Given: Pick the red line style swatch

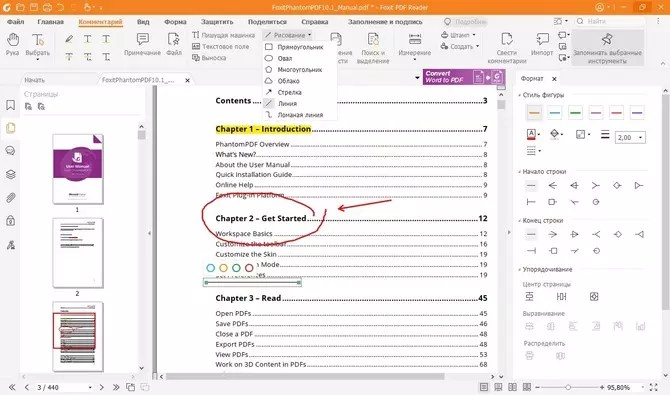Looking at the screenshot, I should click(616, 113).
